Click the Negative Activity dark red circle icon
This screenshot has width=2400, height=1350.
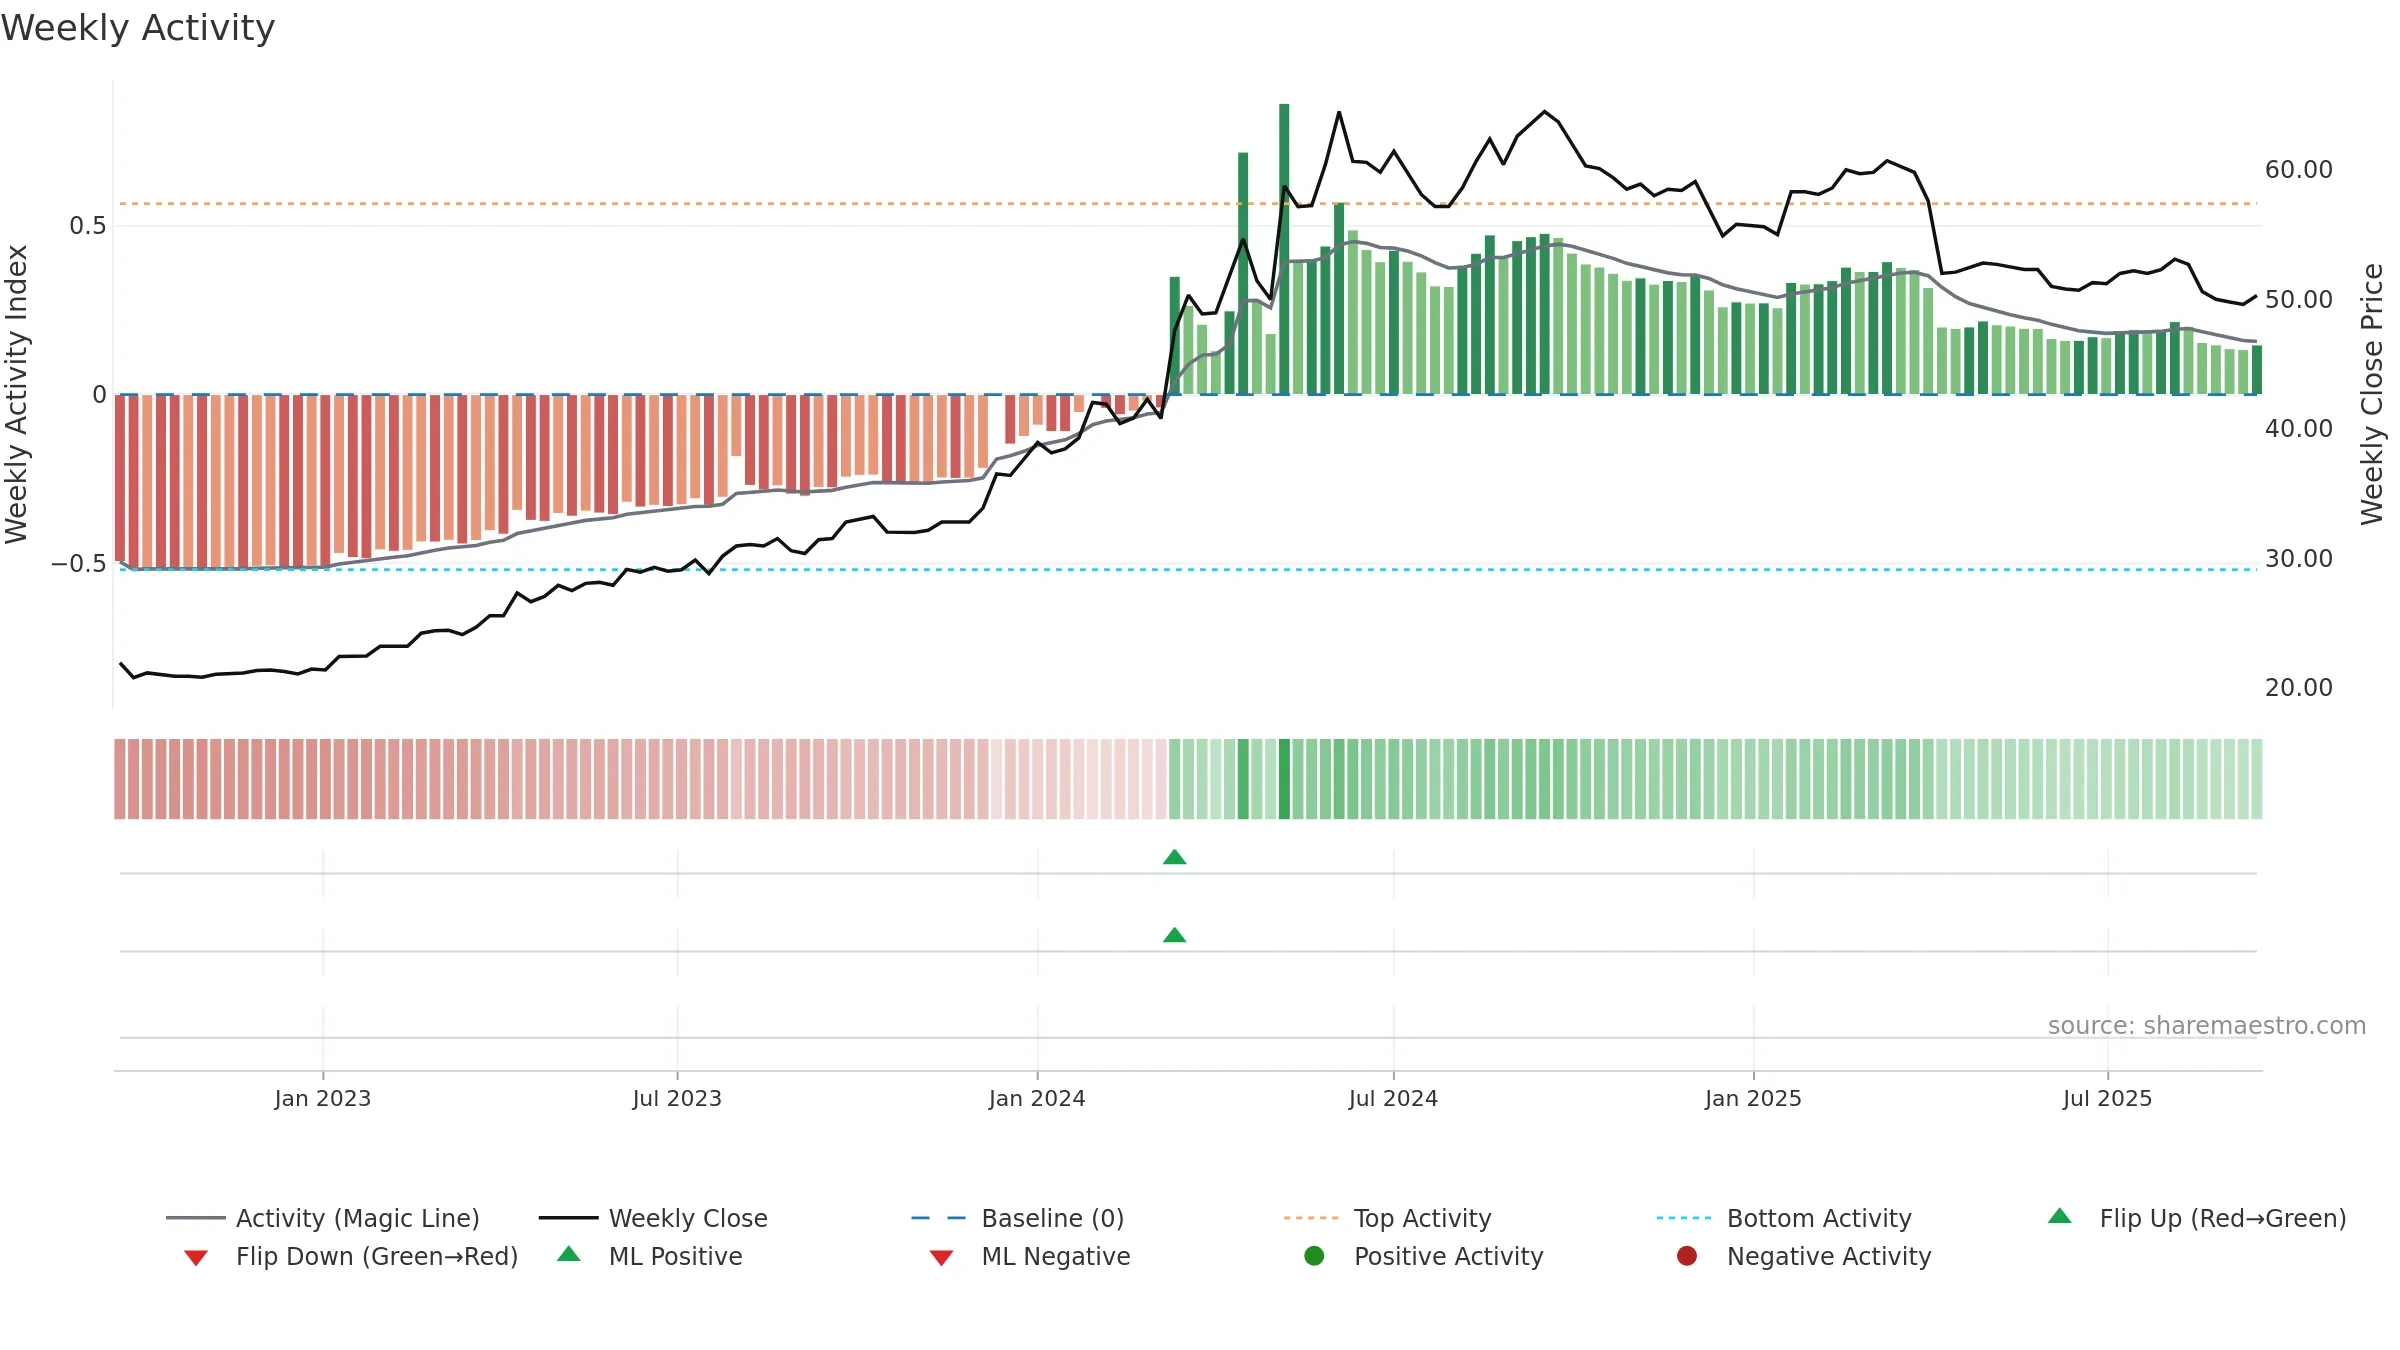pos(1687,1255)
